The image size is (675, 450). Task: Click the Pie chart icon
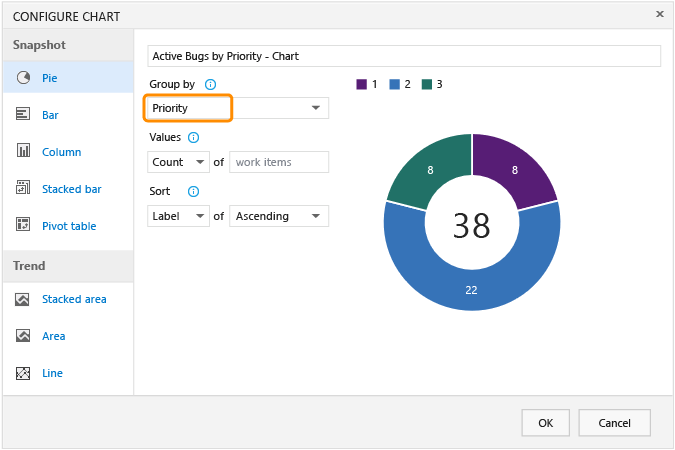(x=23, y=78)
